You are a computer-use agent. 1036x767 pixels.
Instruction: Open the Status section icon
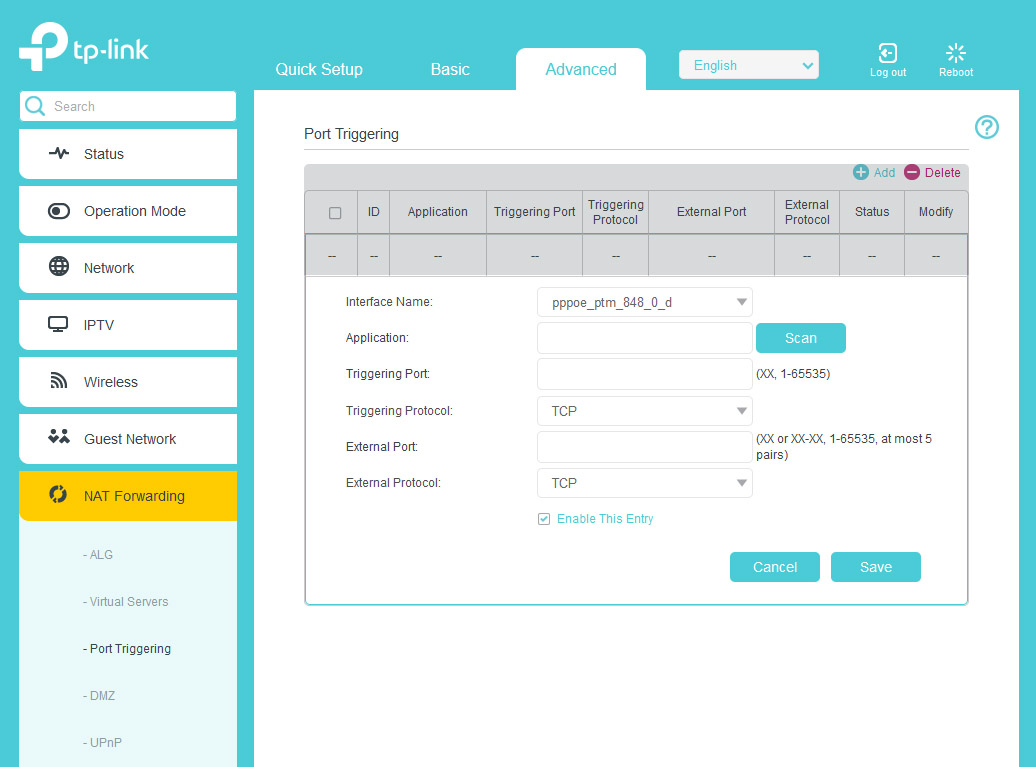click(x=59, y=154)
